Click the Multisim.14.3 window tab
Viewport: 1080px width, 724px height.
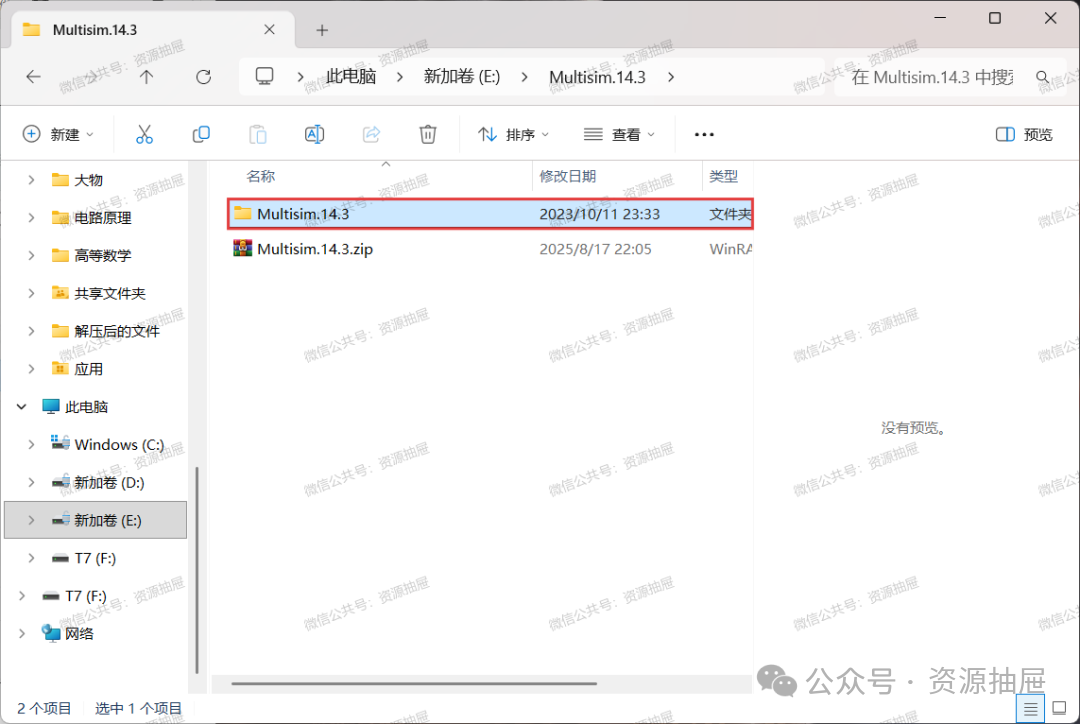[153, 30]
